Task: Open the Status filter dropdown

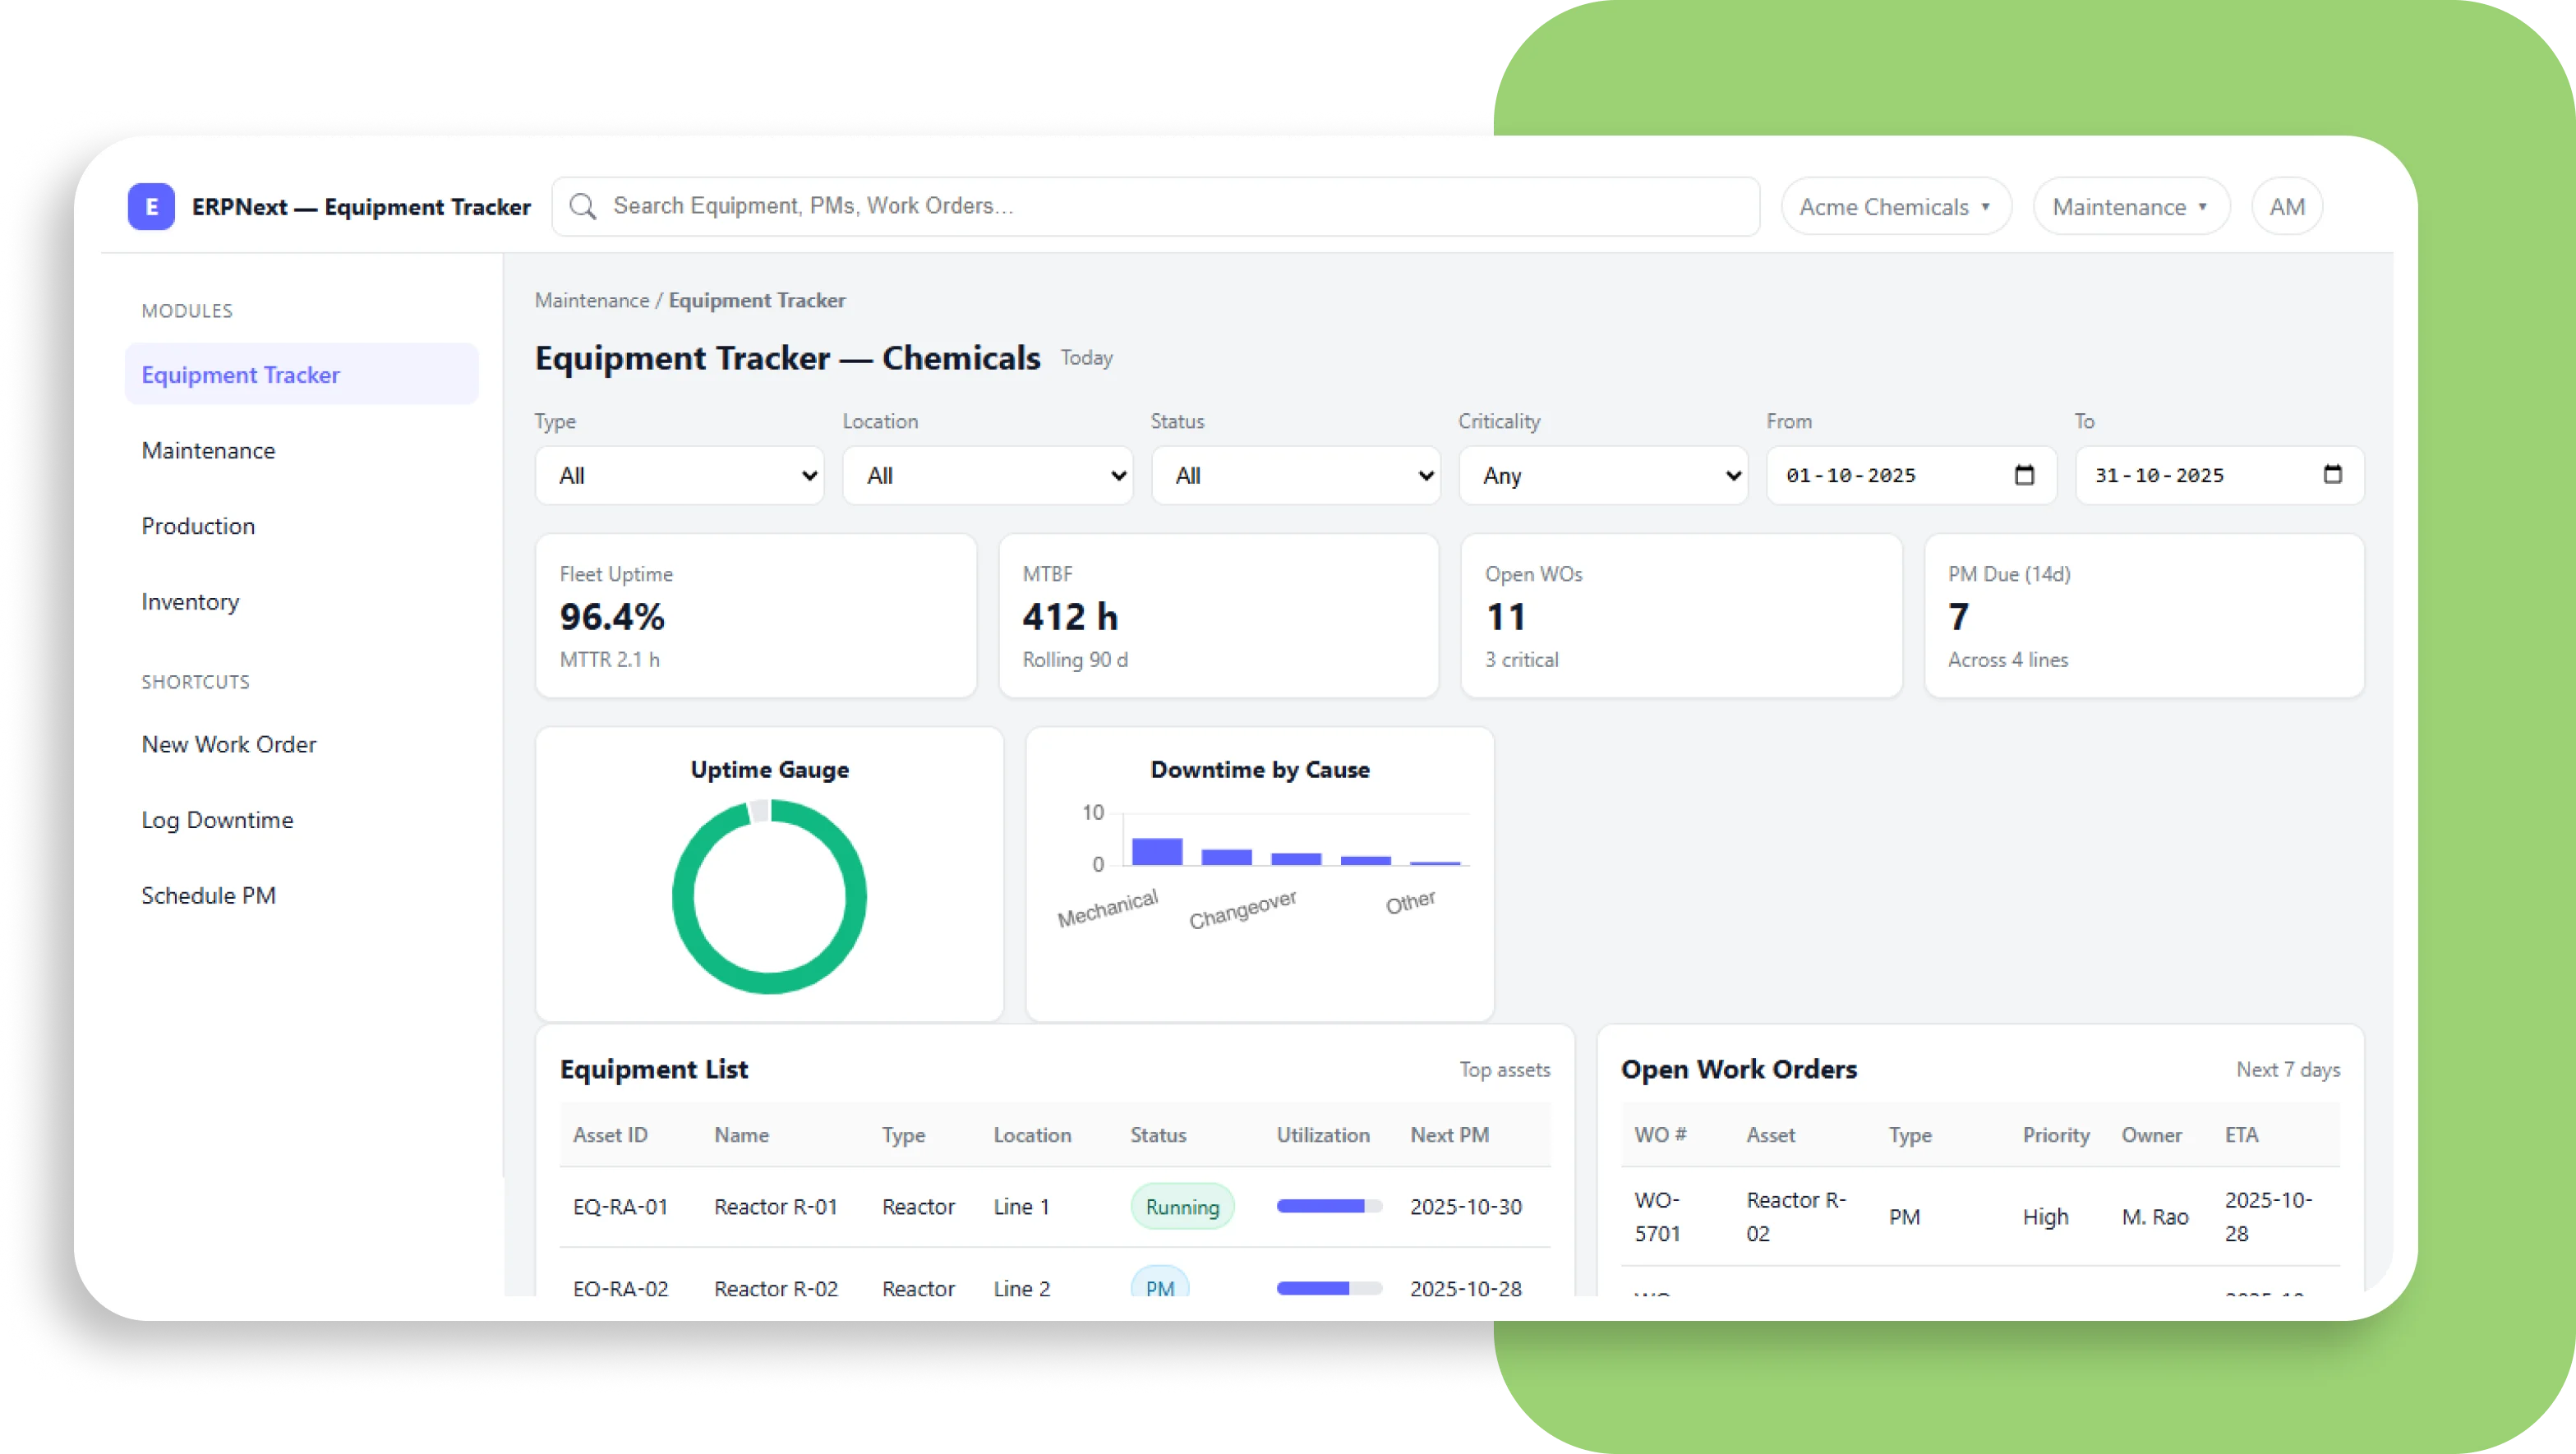Action: click(x=1296, y=475)
